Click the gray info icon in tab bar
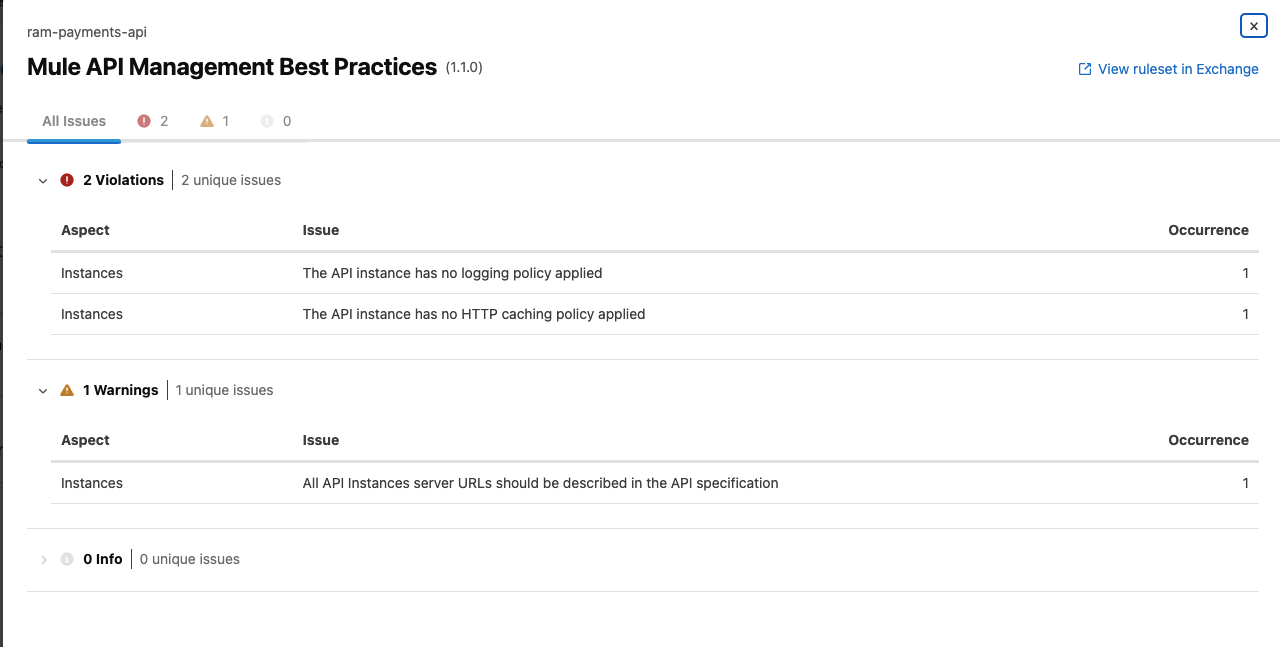Image resolution: width=1280 pixels, height=647 pixels. coord(267,121)
